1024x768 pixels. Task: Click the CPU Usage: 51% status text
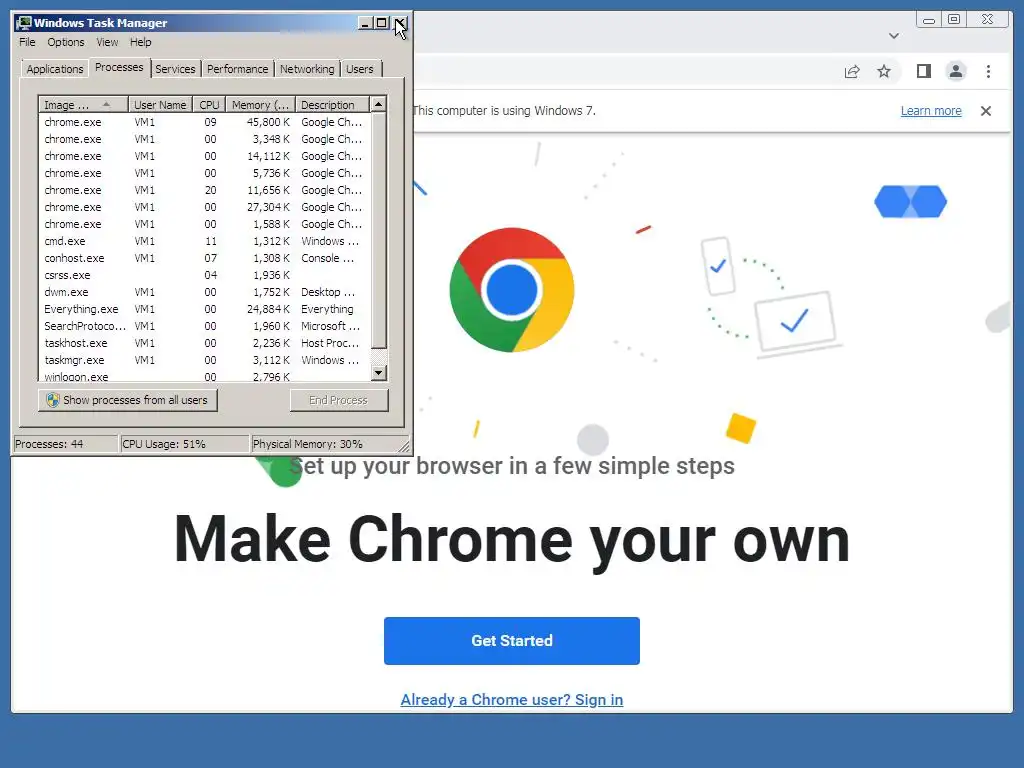pyautogui.click(x=164, y=444)
